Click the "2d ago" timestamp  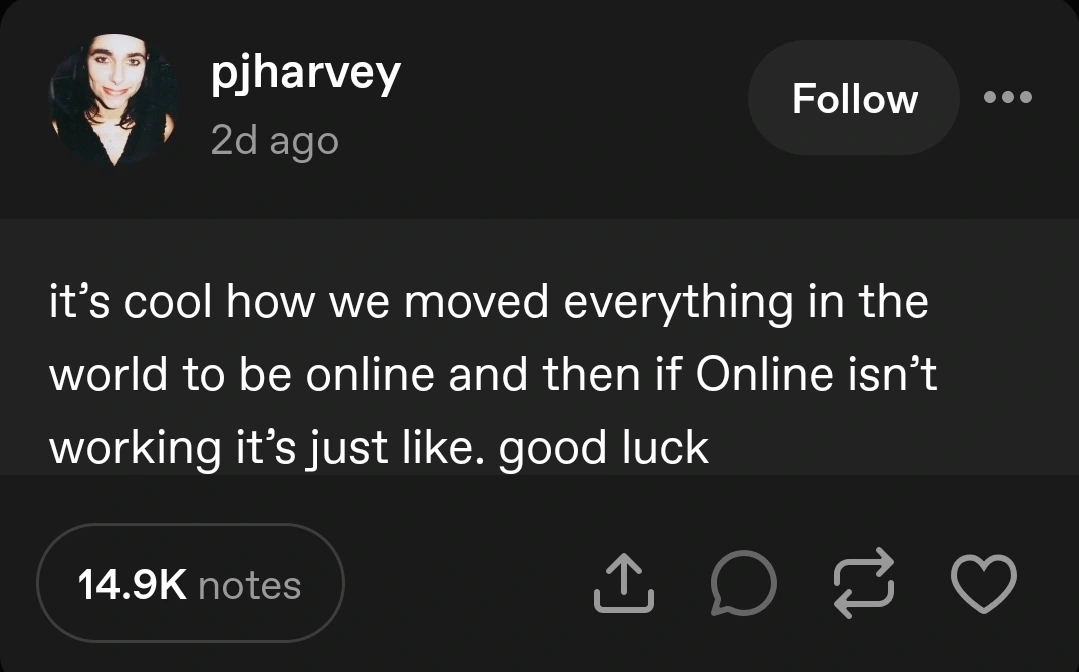(275, 140)
